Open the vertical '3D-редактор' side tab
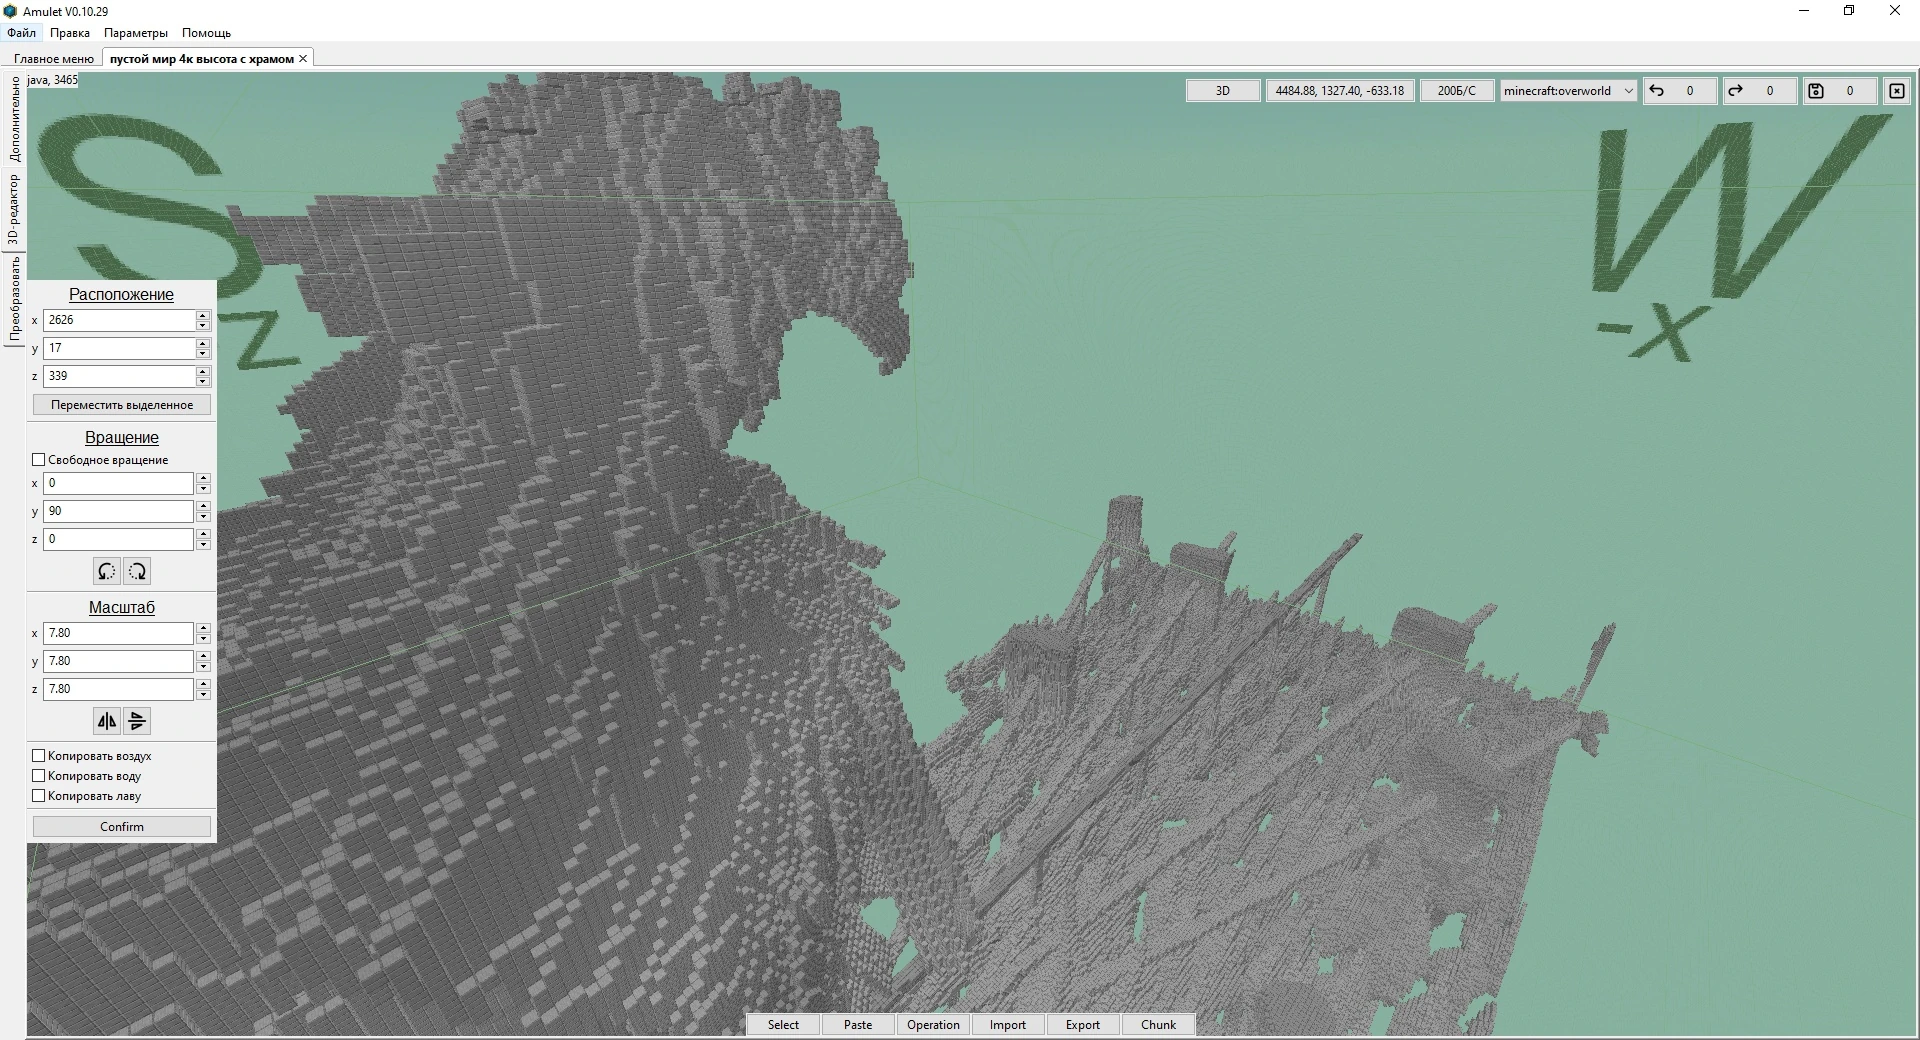 [x=15, y=209]
